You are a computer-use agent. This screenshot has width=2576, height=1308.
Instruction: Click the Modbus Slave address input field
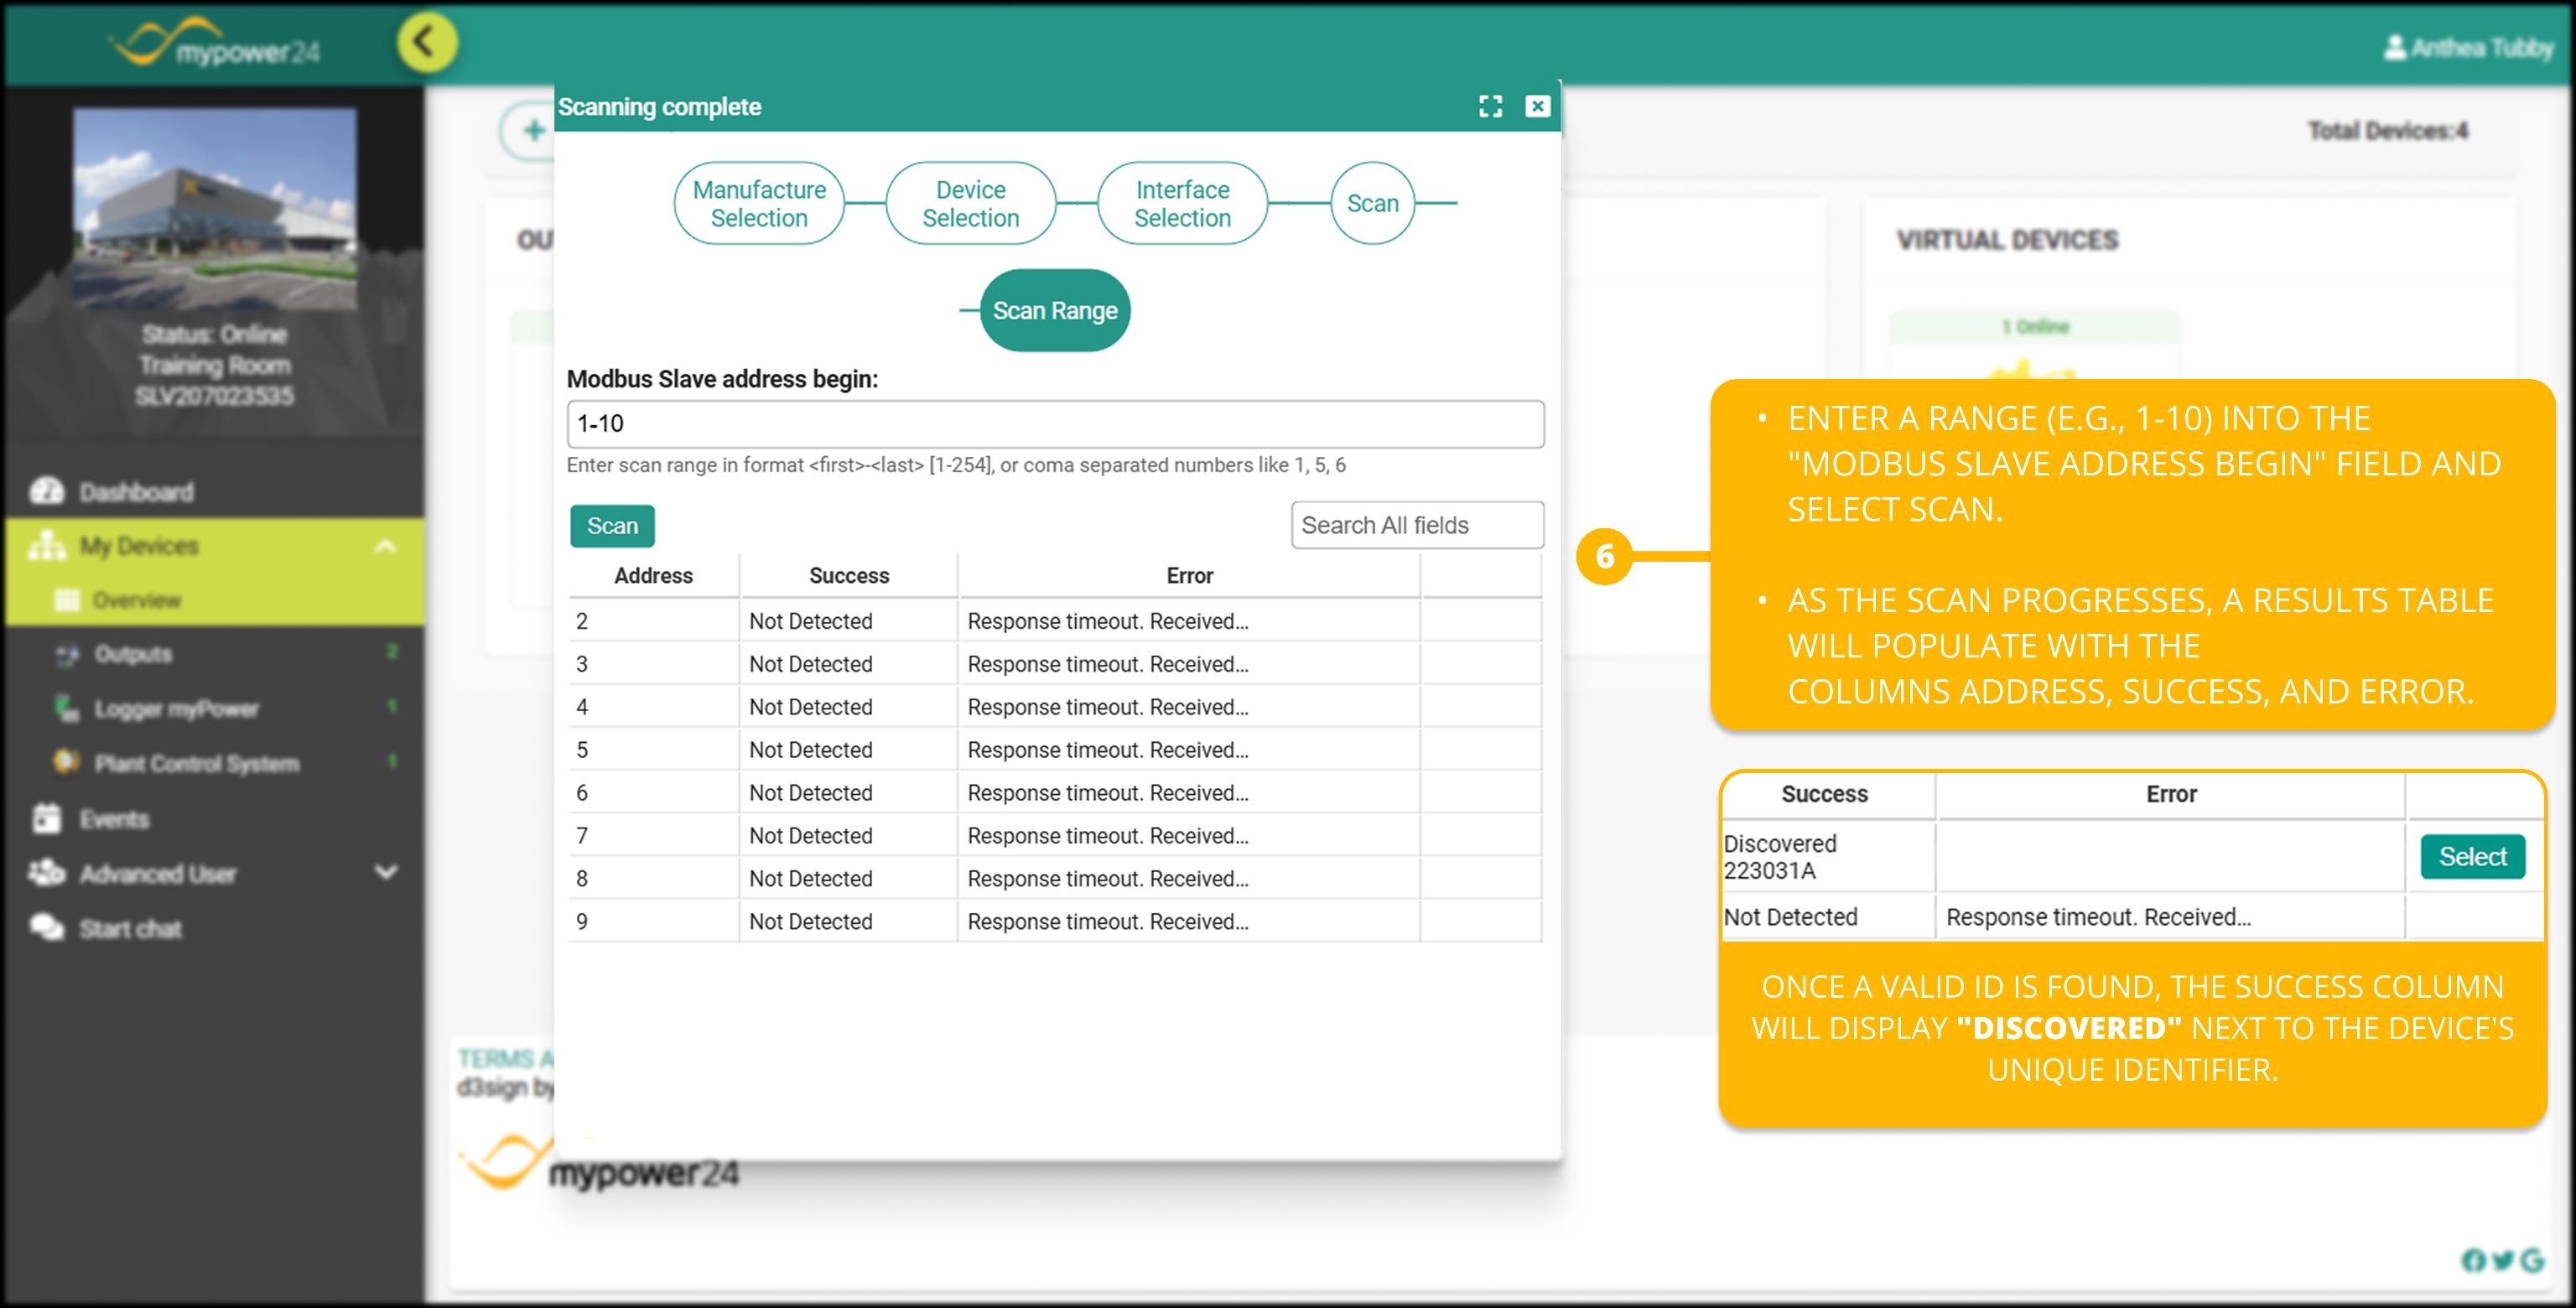click(1054, 423)
